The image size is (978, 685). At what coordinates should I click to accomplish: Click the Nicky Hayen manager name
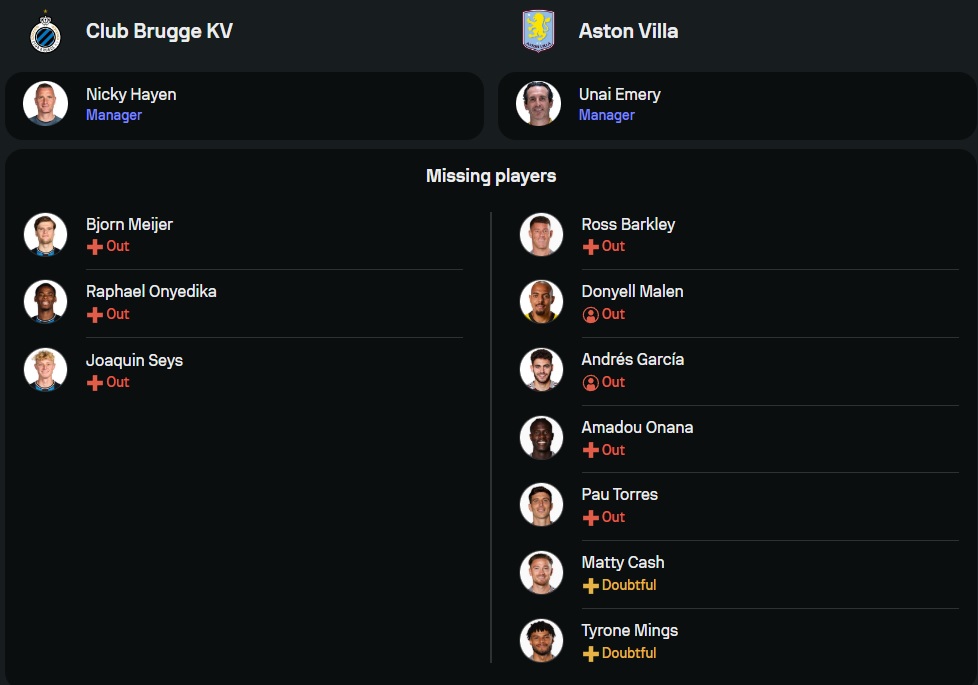[131, 95]
